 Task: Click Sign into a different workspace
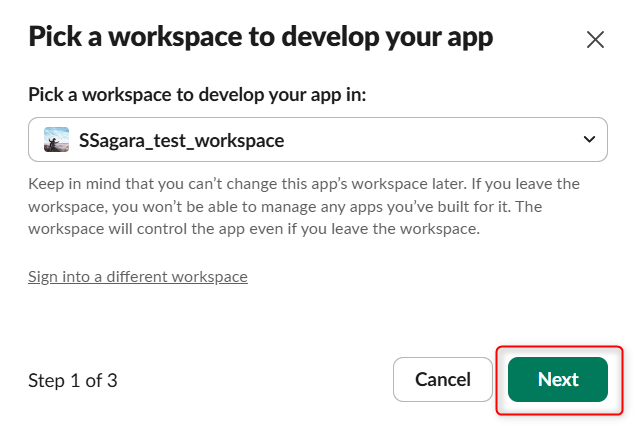pyautogui.click(x=138, y=276)
